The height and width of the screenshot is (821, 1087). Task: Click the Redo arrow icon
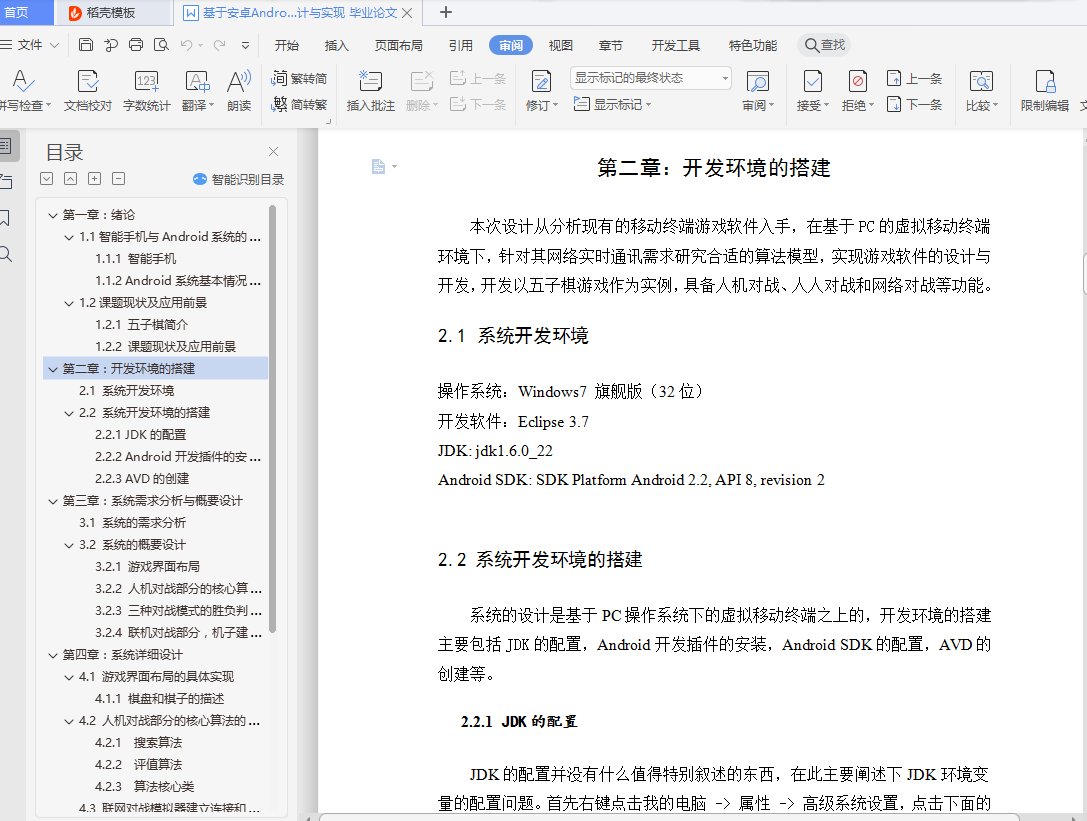(x=219, y=45)
